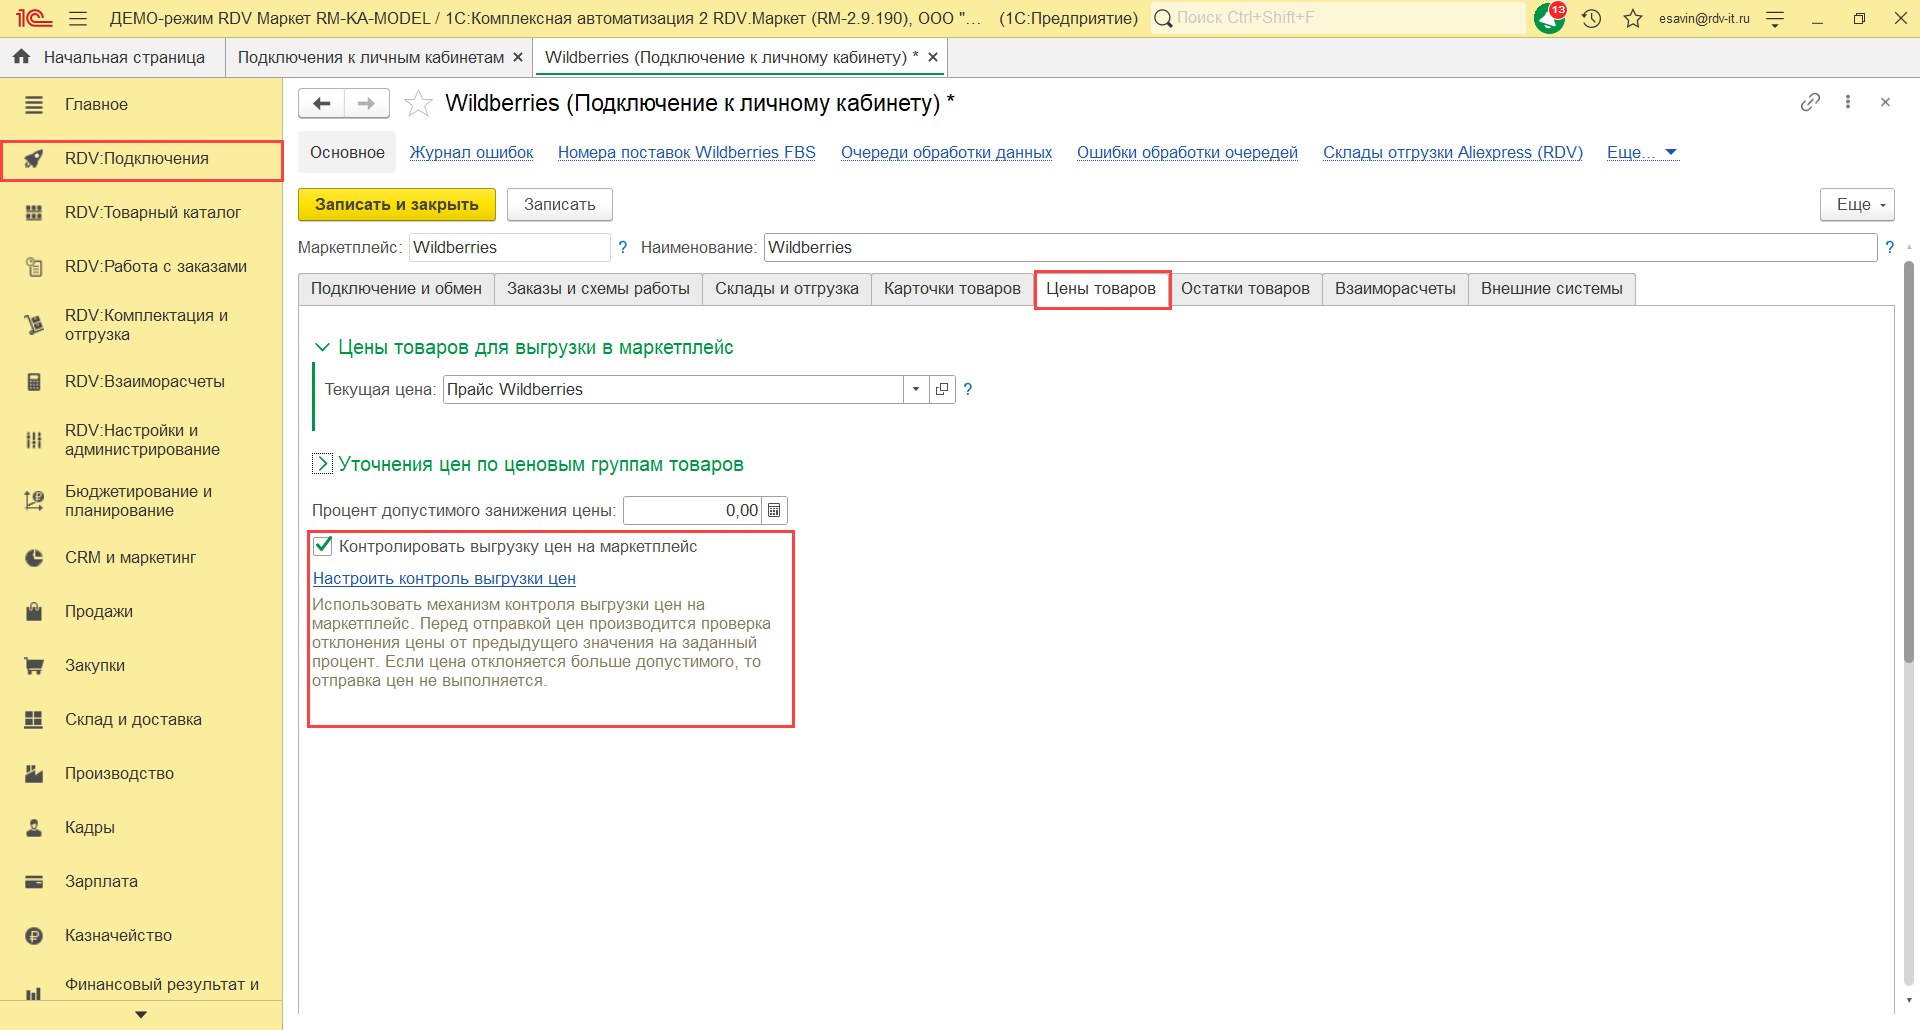
Task: Open the history clock icon
Action: (x=1591, y=18)
